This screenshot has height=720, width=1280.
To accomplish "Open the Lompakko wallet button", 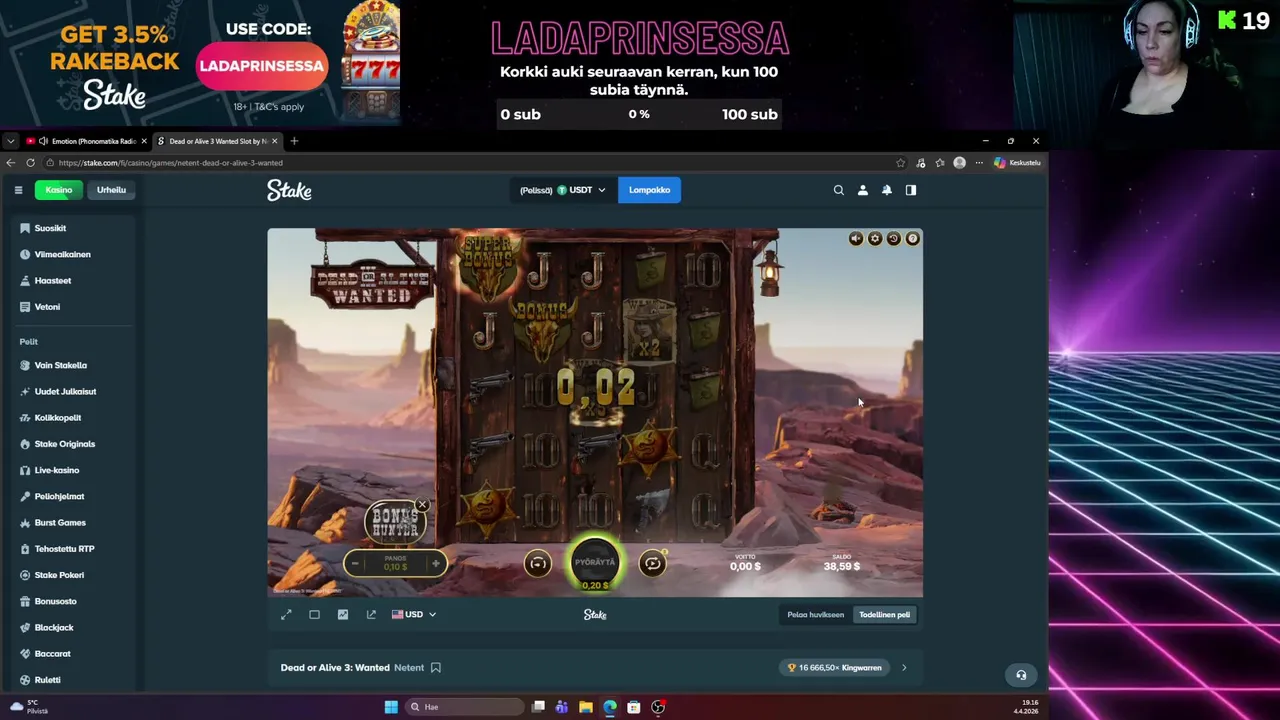I will (x=649, y=190).
